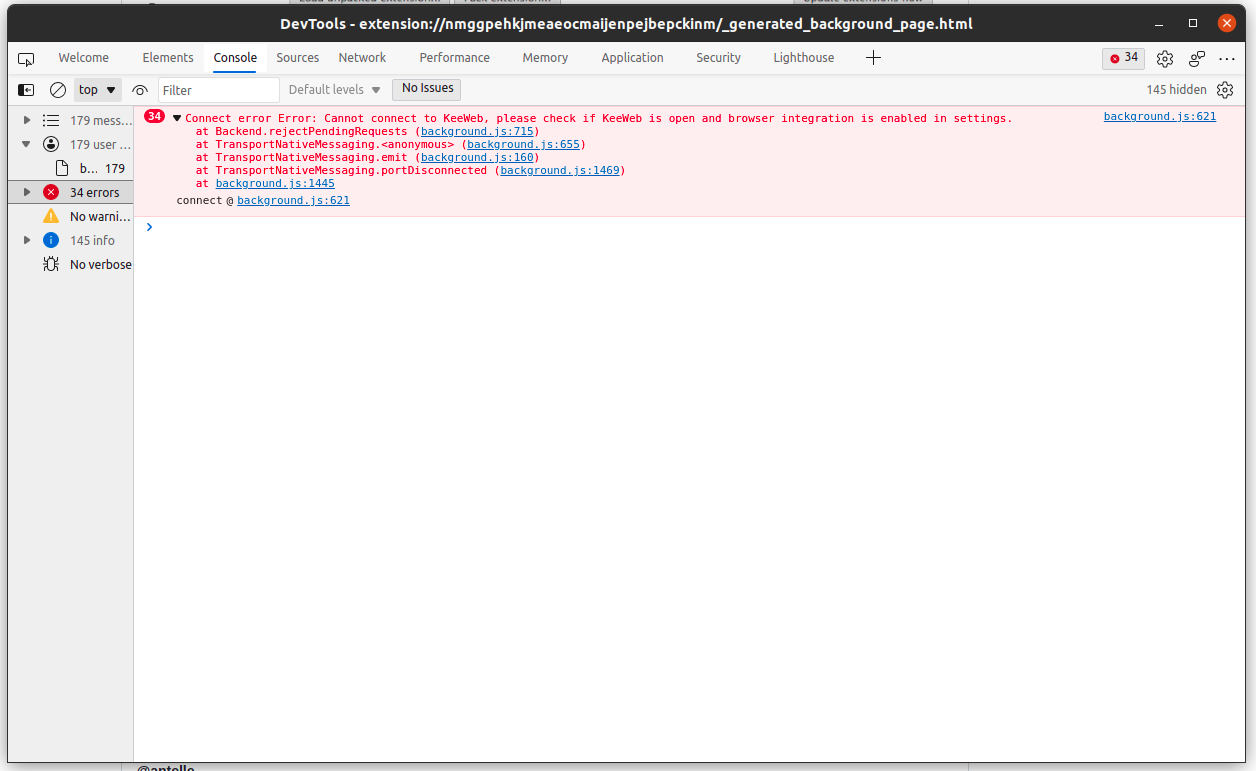
Task: Click the console Filter input field
Action: 219,89
